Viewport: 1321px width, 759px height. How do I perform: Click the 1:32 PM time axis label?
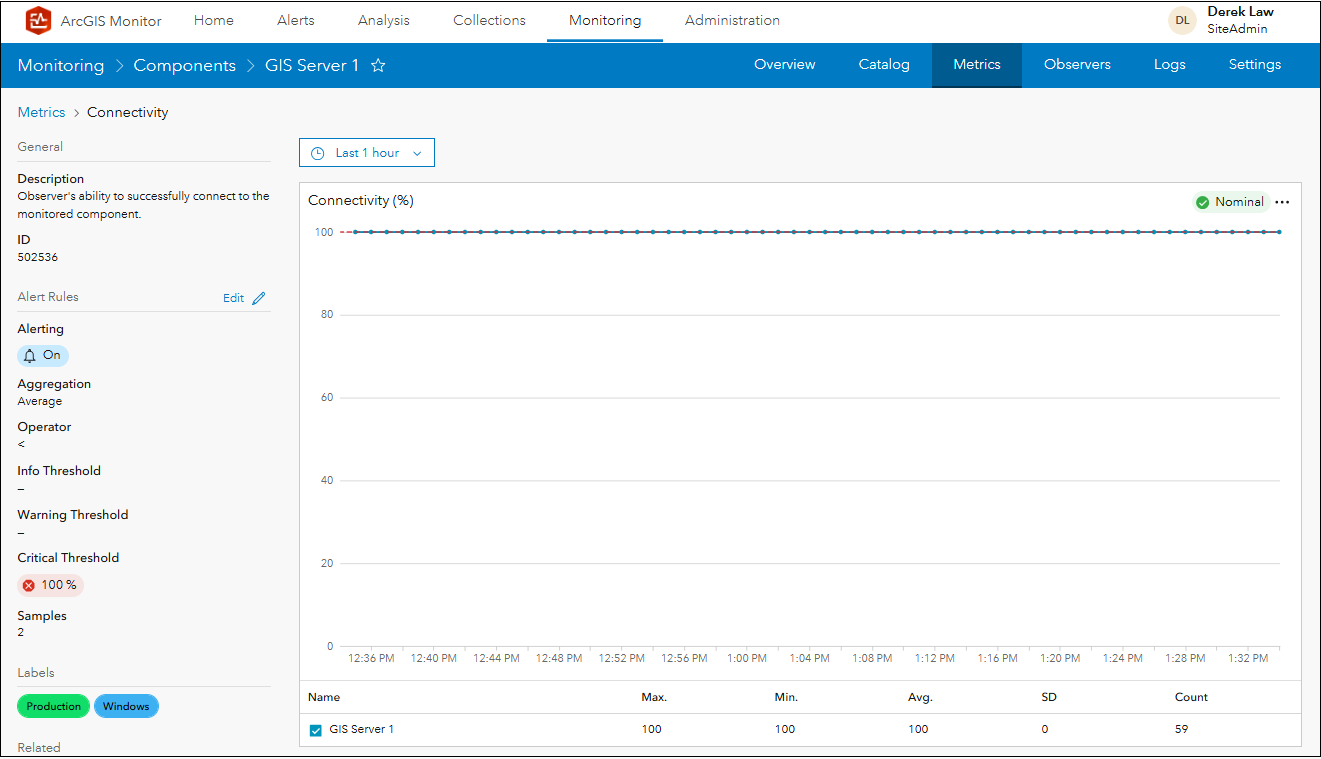click(1248, 659)
